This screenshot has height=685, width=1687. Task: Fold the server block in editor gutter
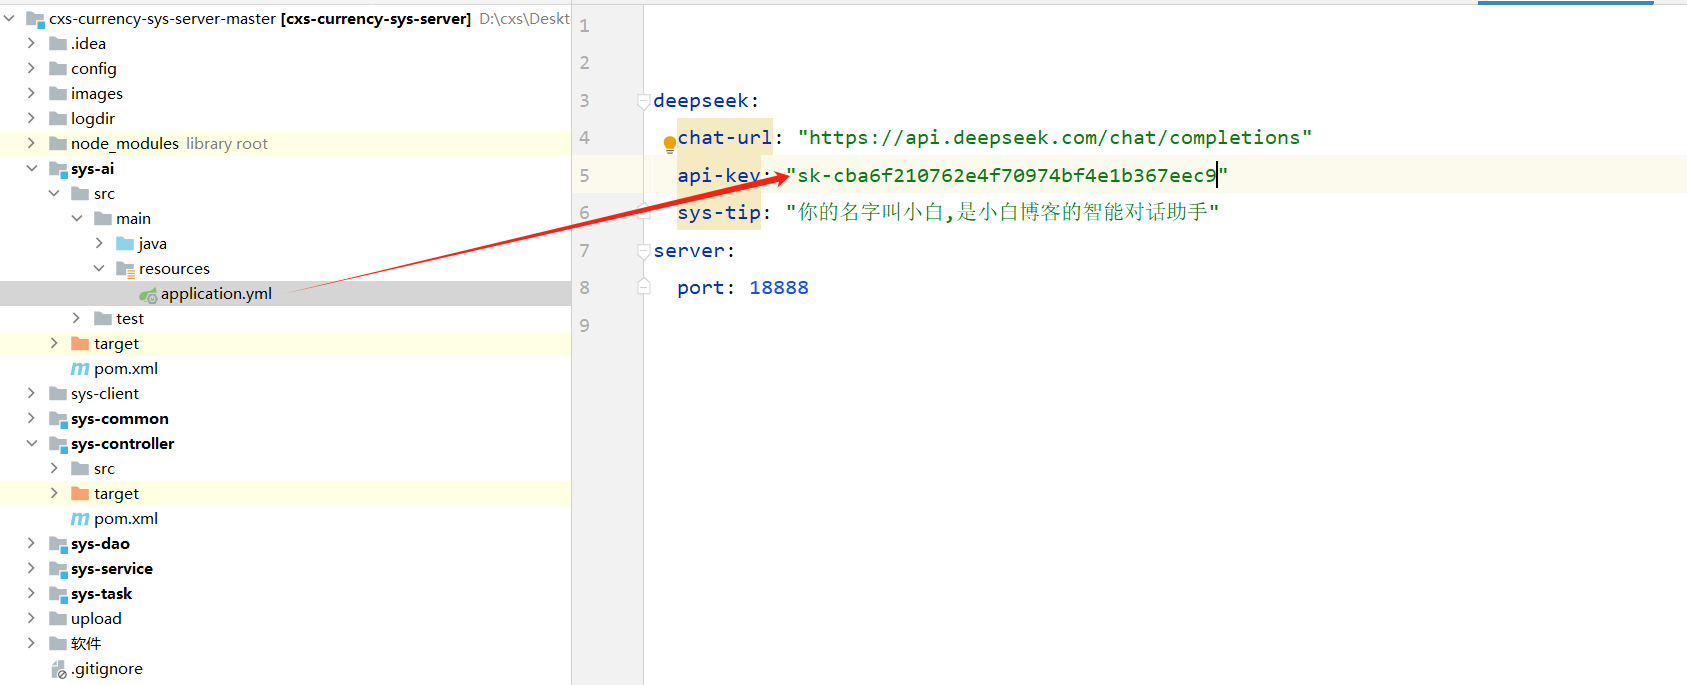tap(644, 251)
